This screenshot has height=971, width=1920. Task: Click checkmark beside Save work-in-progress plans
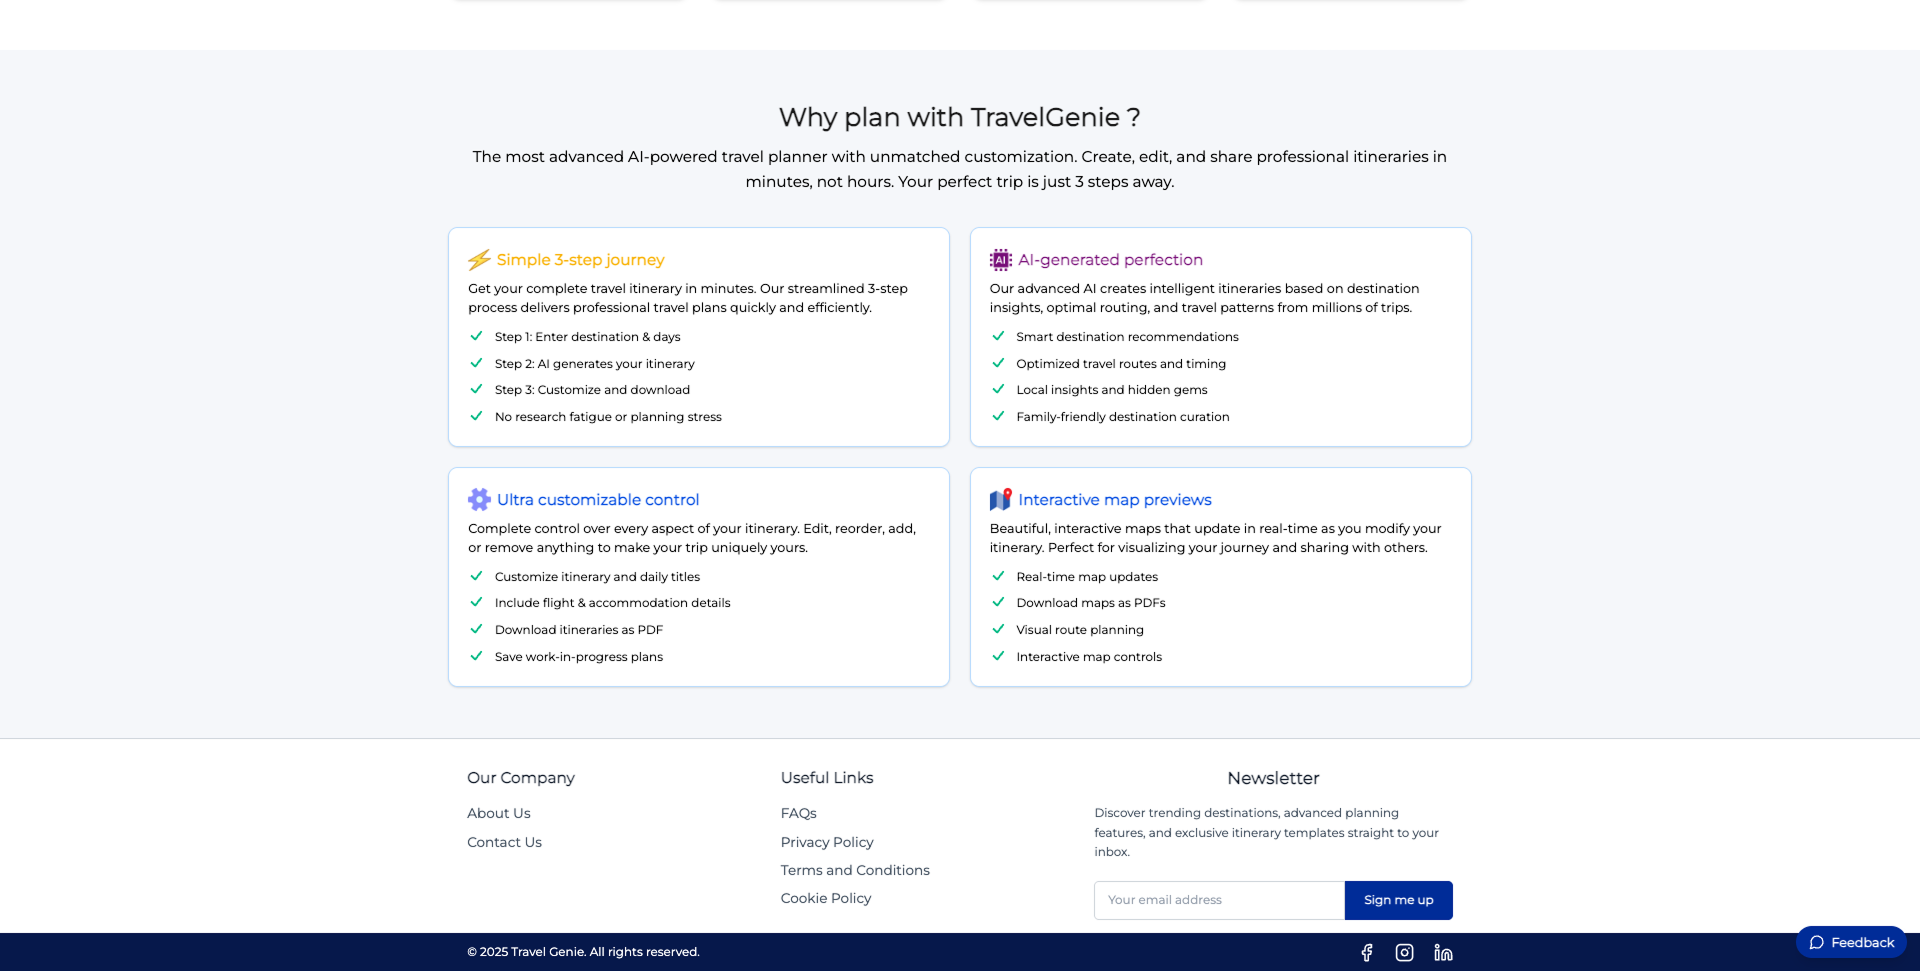pyautogui.click(x=477, y=656)
